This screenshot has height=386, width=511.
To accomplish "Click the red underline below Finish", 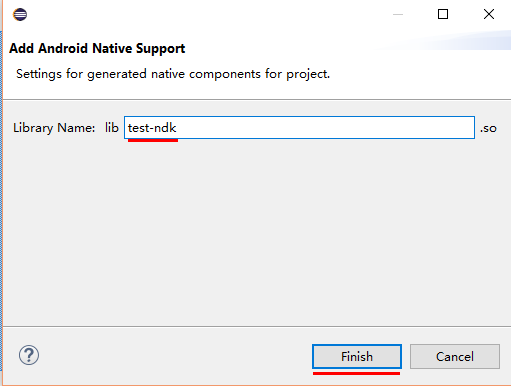I will [356, 373].
